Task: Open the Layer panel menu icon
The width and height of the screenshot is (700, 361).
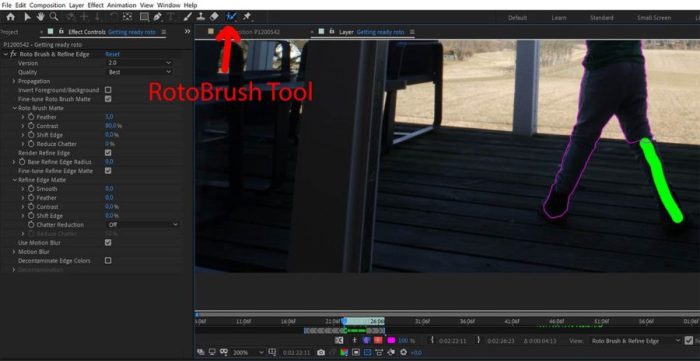Action: [412, 32]
